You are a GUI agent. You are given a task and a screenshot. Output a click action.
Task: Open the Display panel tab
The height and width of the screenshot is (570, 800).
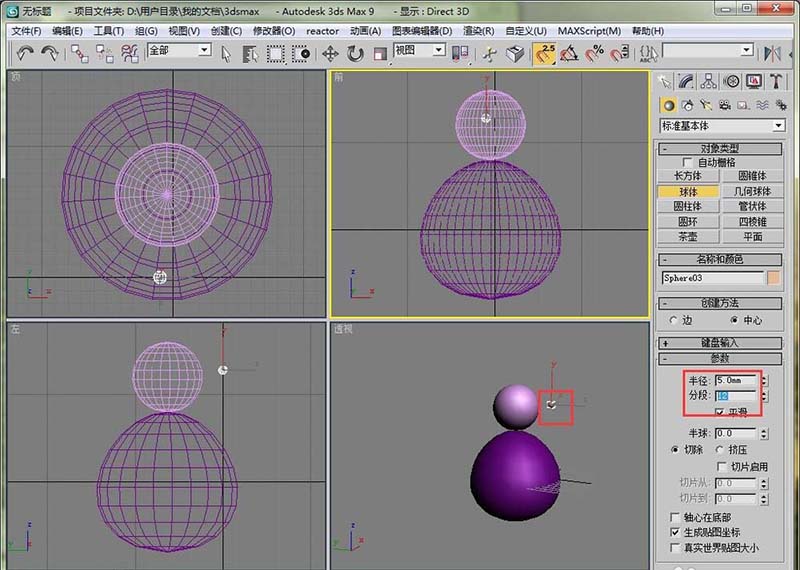point(754,81)
